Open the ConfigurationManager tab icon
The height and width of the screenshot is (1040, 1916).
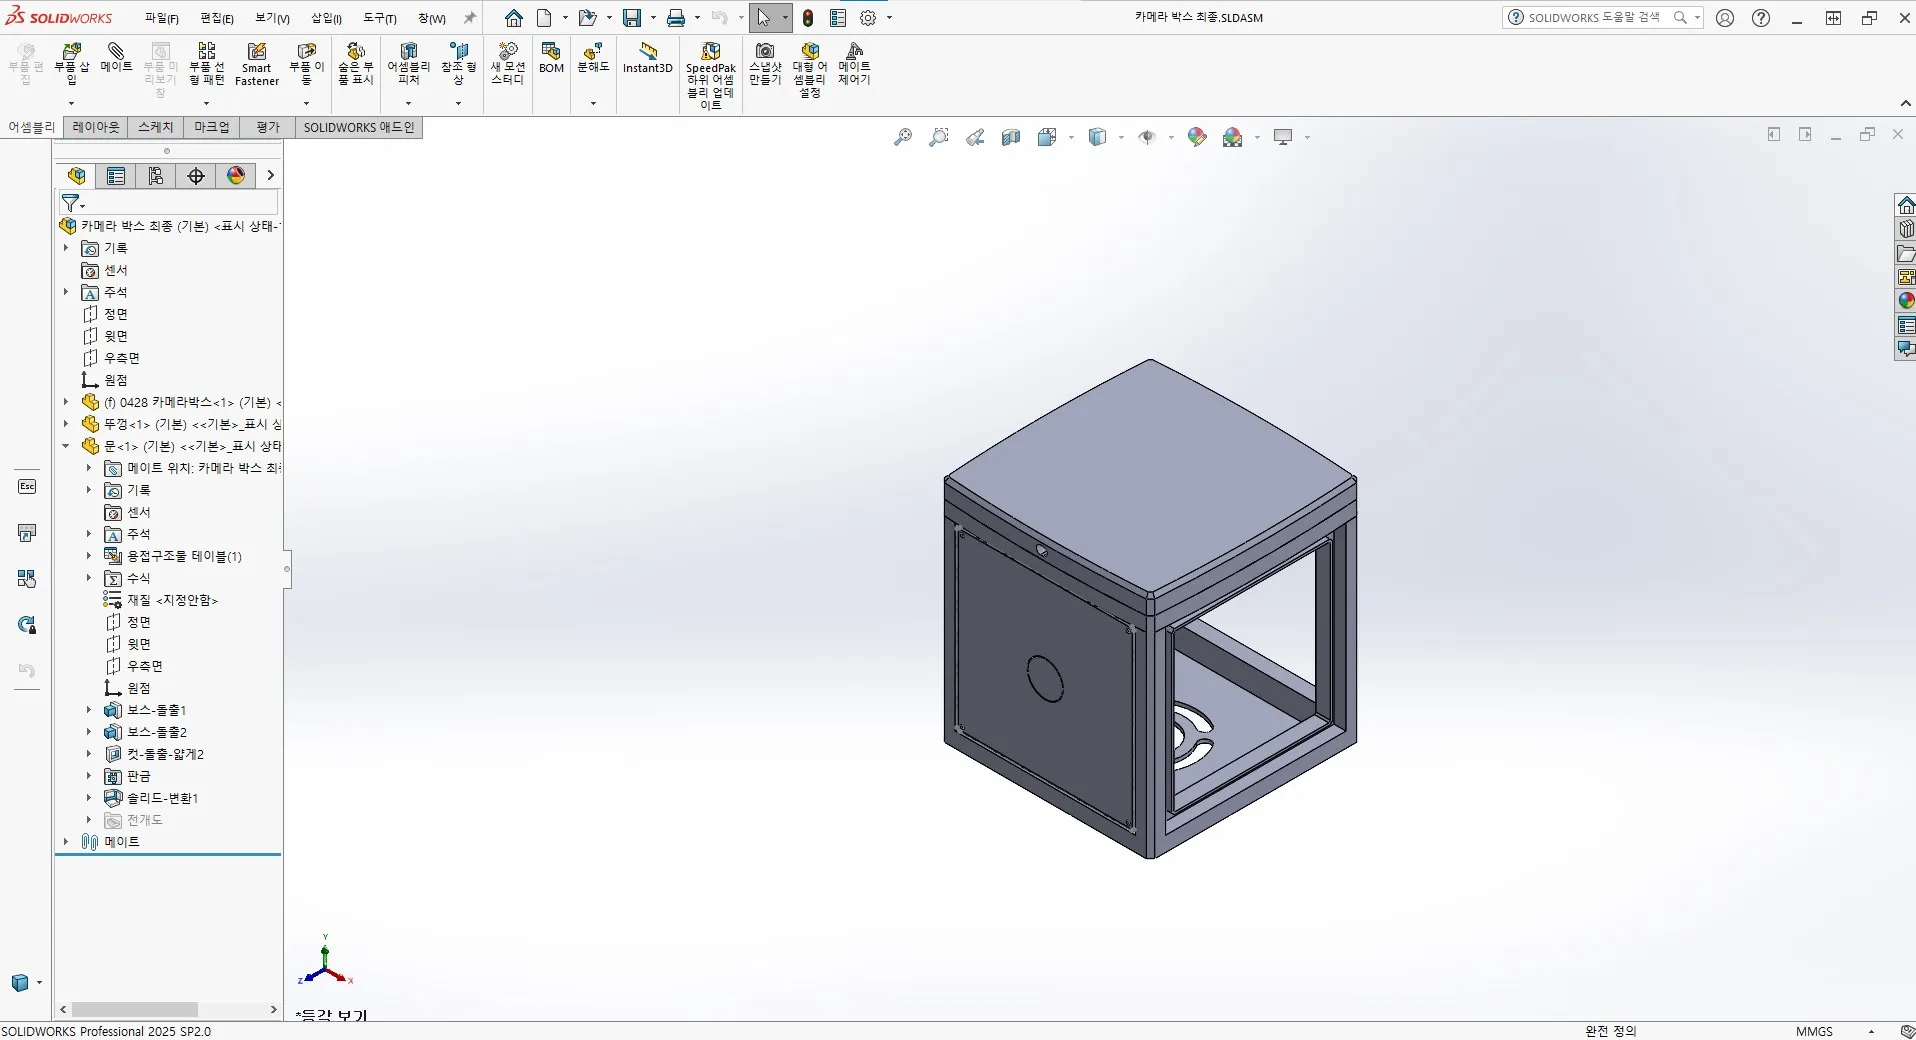[156, 176]
